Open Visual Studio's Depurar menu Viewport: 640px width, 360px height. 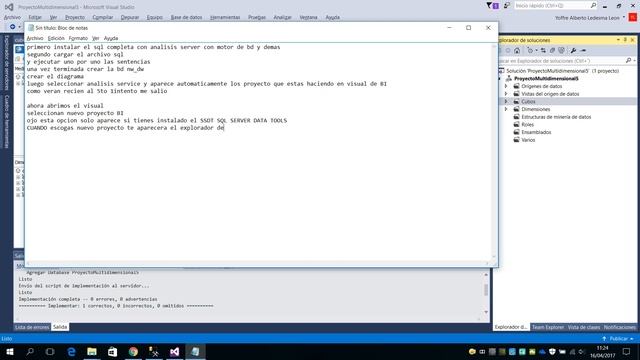click(x=130, y=17)
